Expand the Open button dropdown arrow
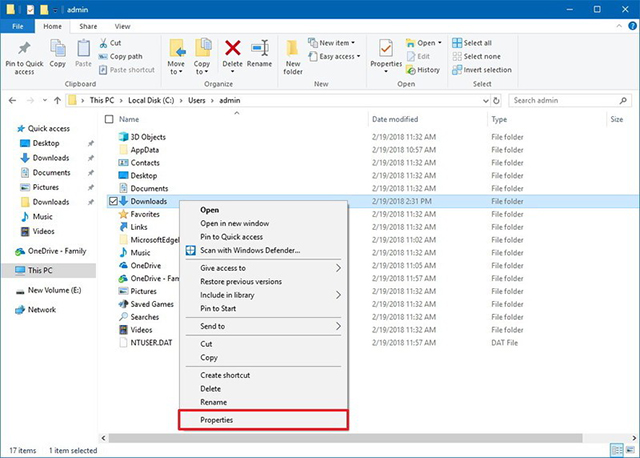This screenshot has height=458, width=640. click(x=440, y=43)
